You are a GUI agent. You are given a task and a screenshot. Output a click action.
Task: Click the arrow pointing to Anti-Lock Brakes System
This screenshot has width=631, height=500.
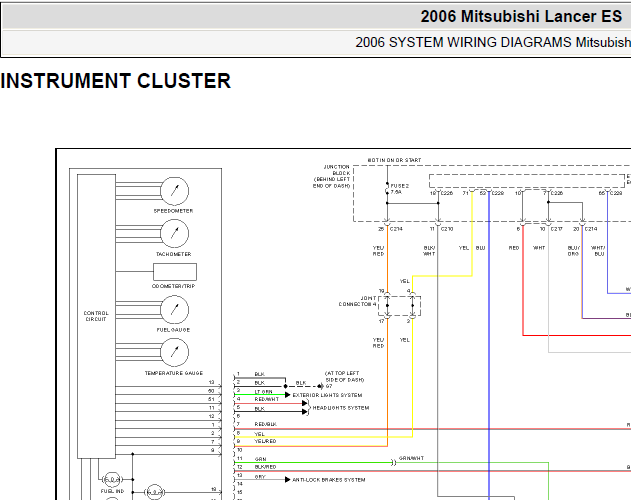[x=288, y=479]
